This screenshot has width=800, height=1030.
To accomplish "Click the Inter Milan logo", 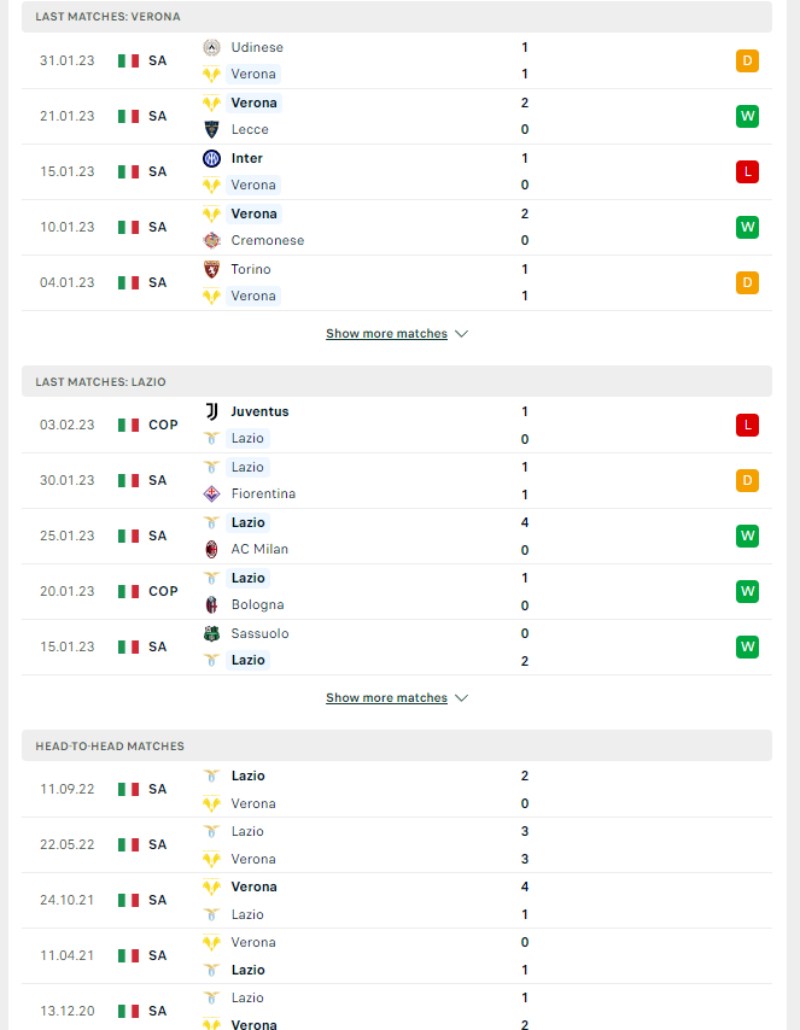I will 211,158.
